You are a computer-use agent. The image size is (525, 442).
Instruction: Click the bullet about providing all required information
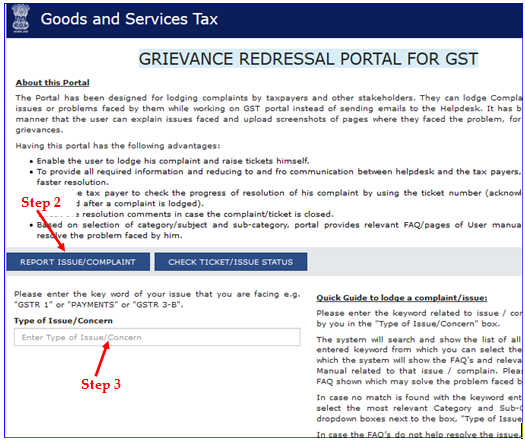click(x=279, y=177)
